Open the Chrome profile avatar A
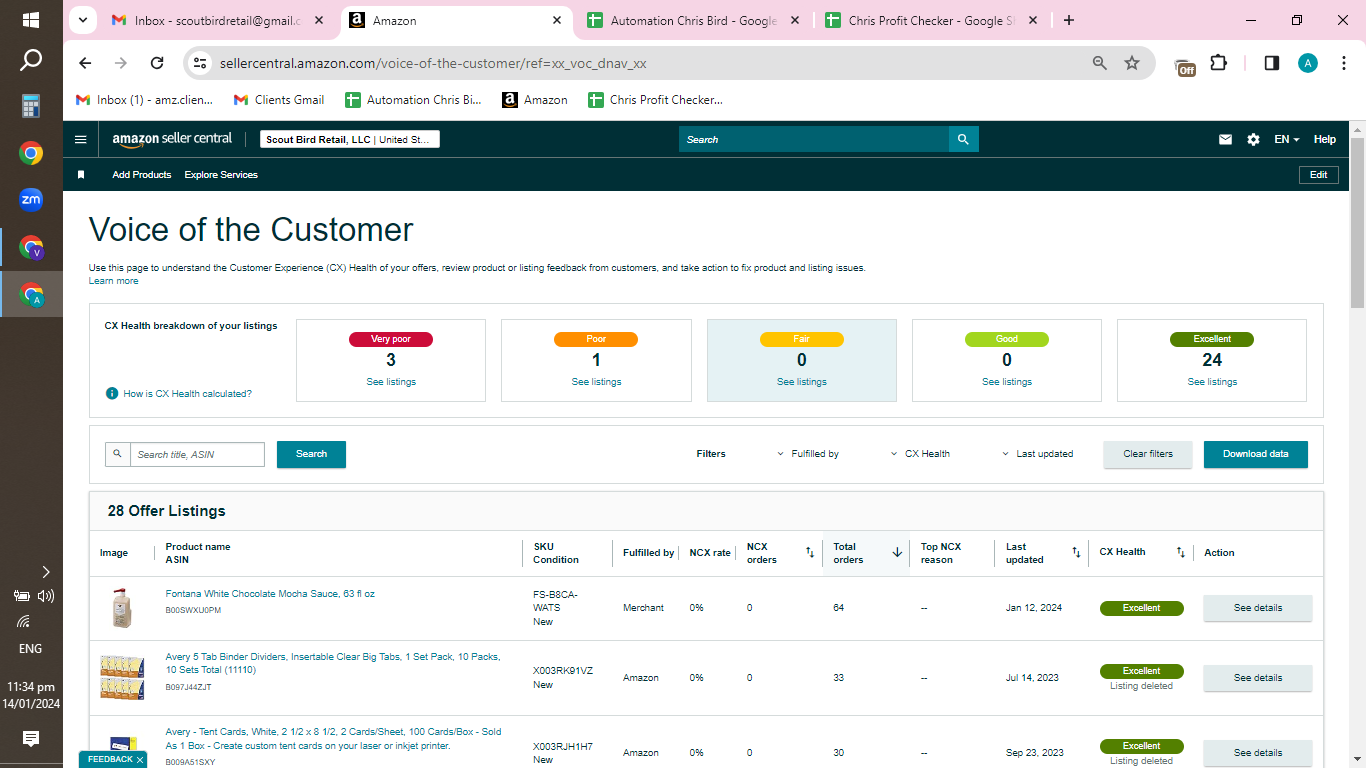 (1308, 63)
